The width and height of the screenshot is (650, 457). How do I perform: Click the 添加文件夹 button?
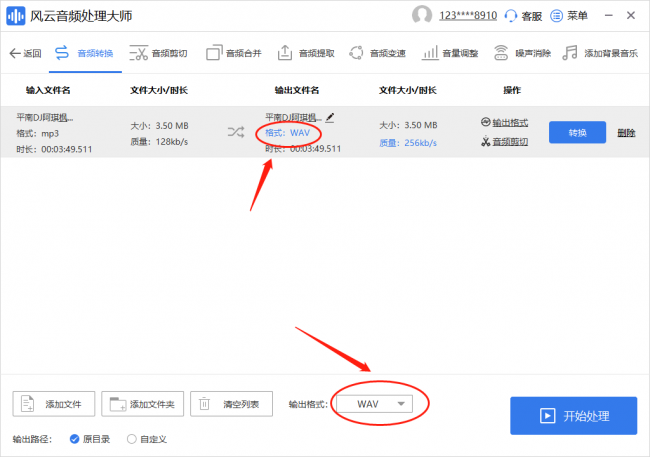[143, 404]
